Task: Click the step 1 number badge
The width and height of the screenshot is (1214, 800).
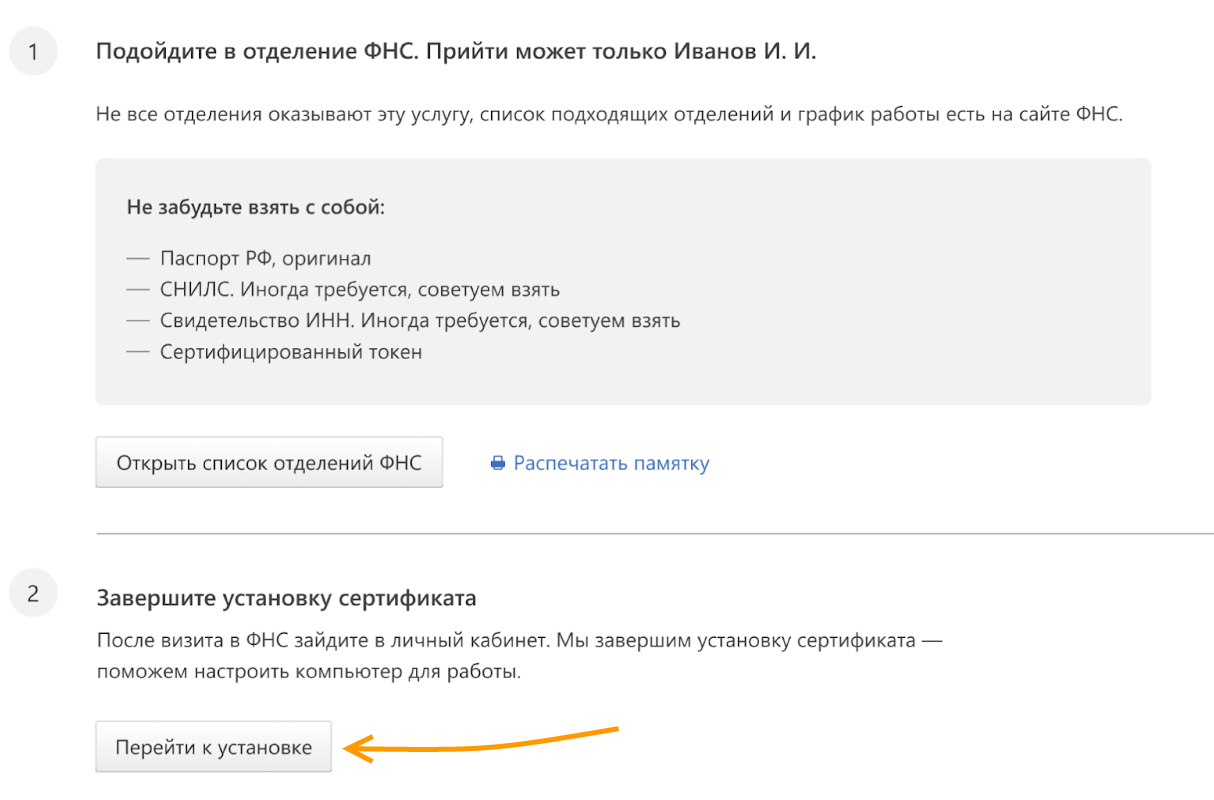Action: pyautogui.click(x=33, y=53)
